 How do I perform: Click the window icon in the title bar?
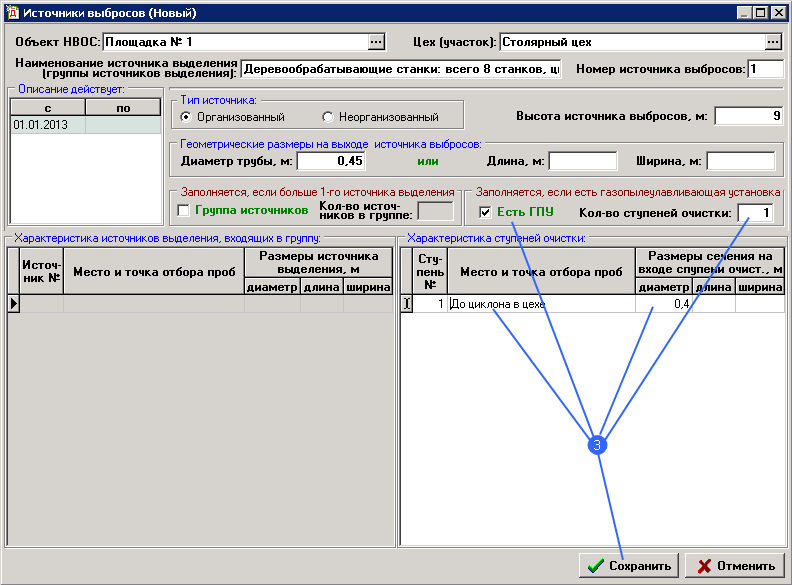point(13,13)
